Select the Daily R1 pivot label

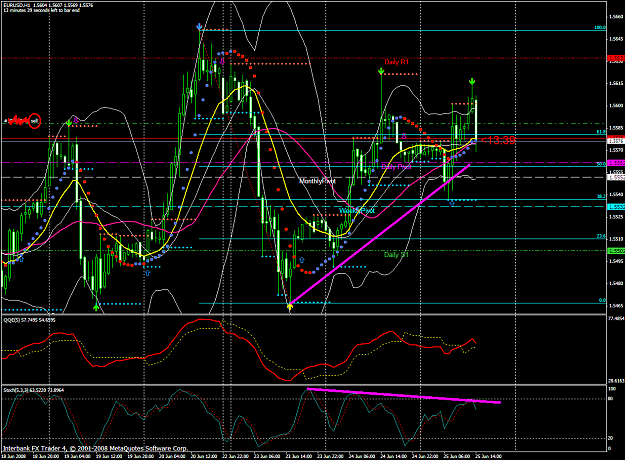coord(397,62)
